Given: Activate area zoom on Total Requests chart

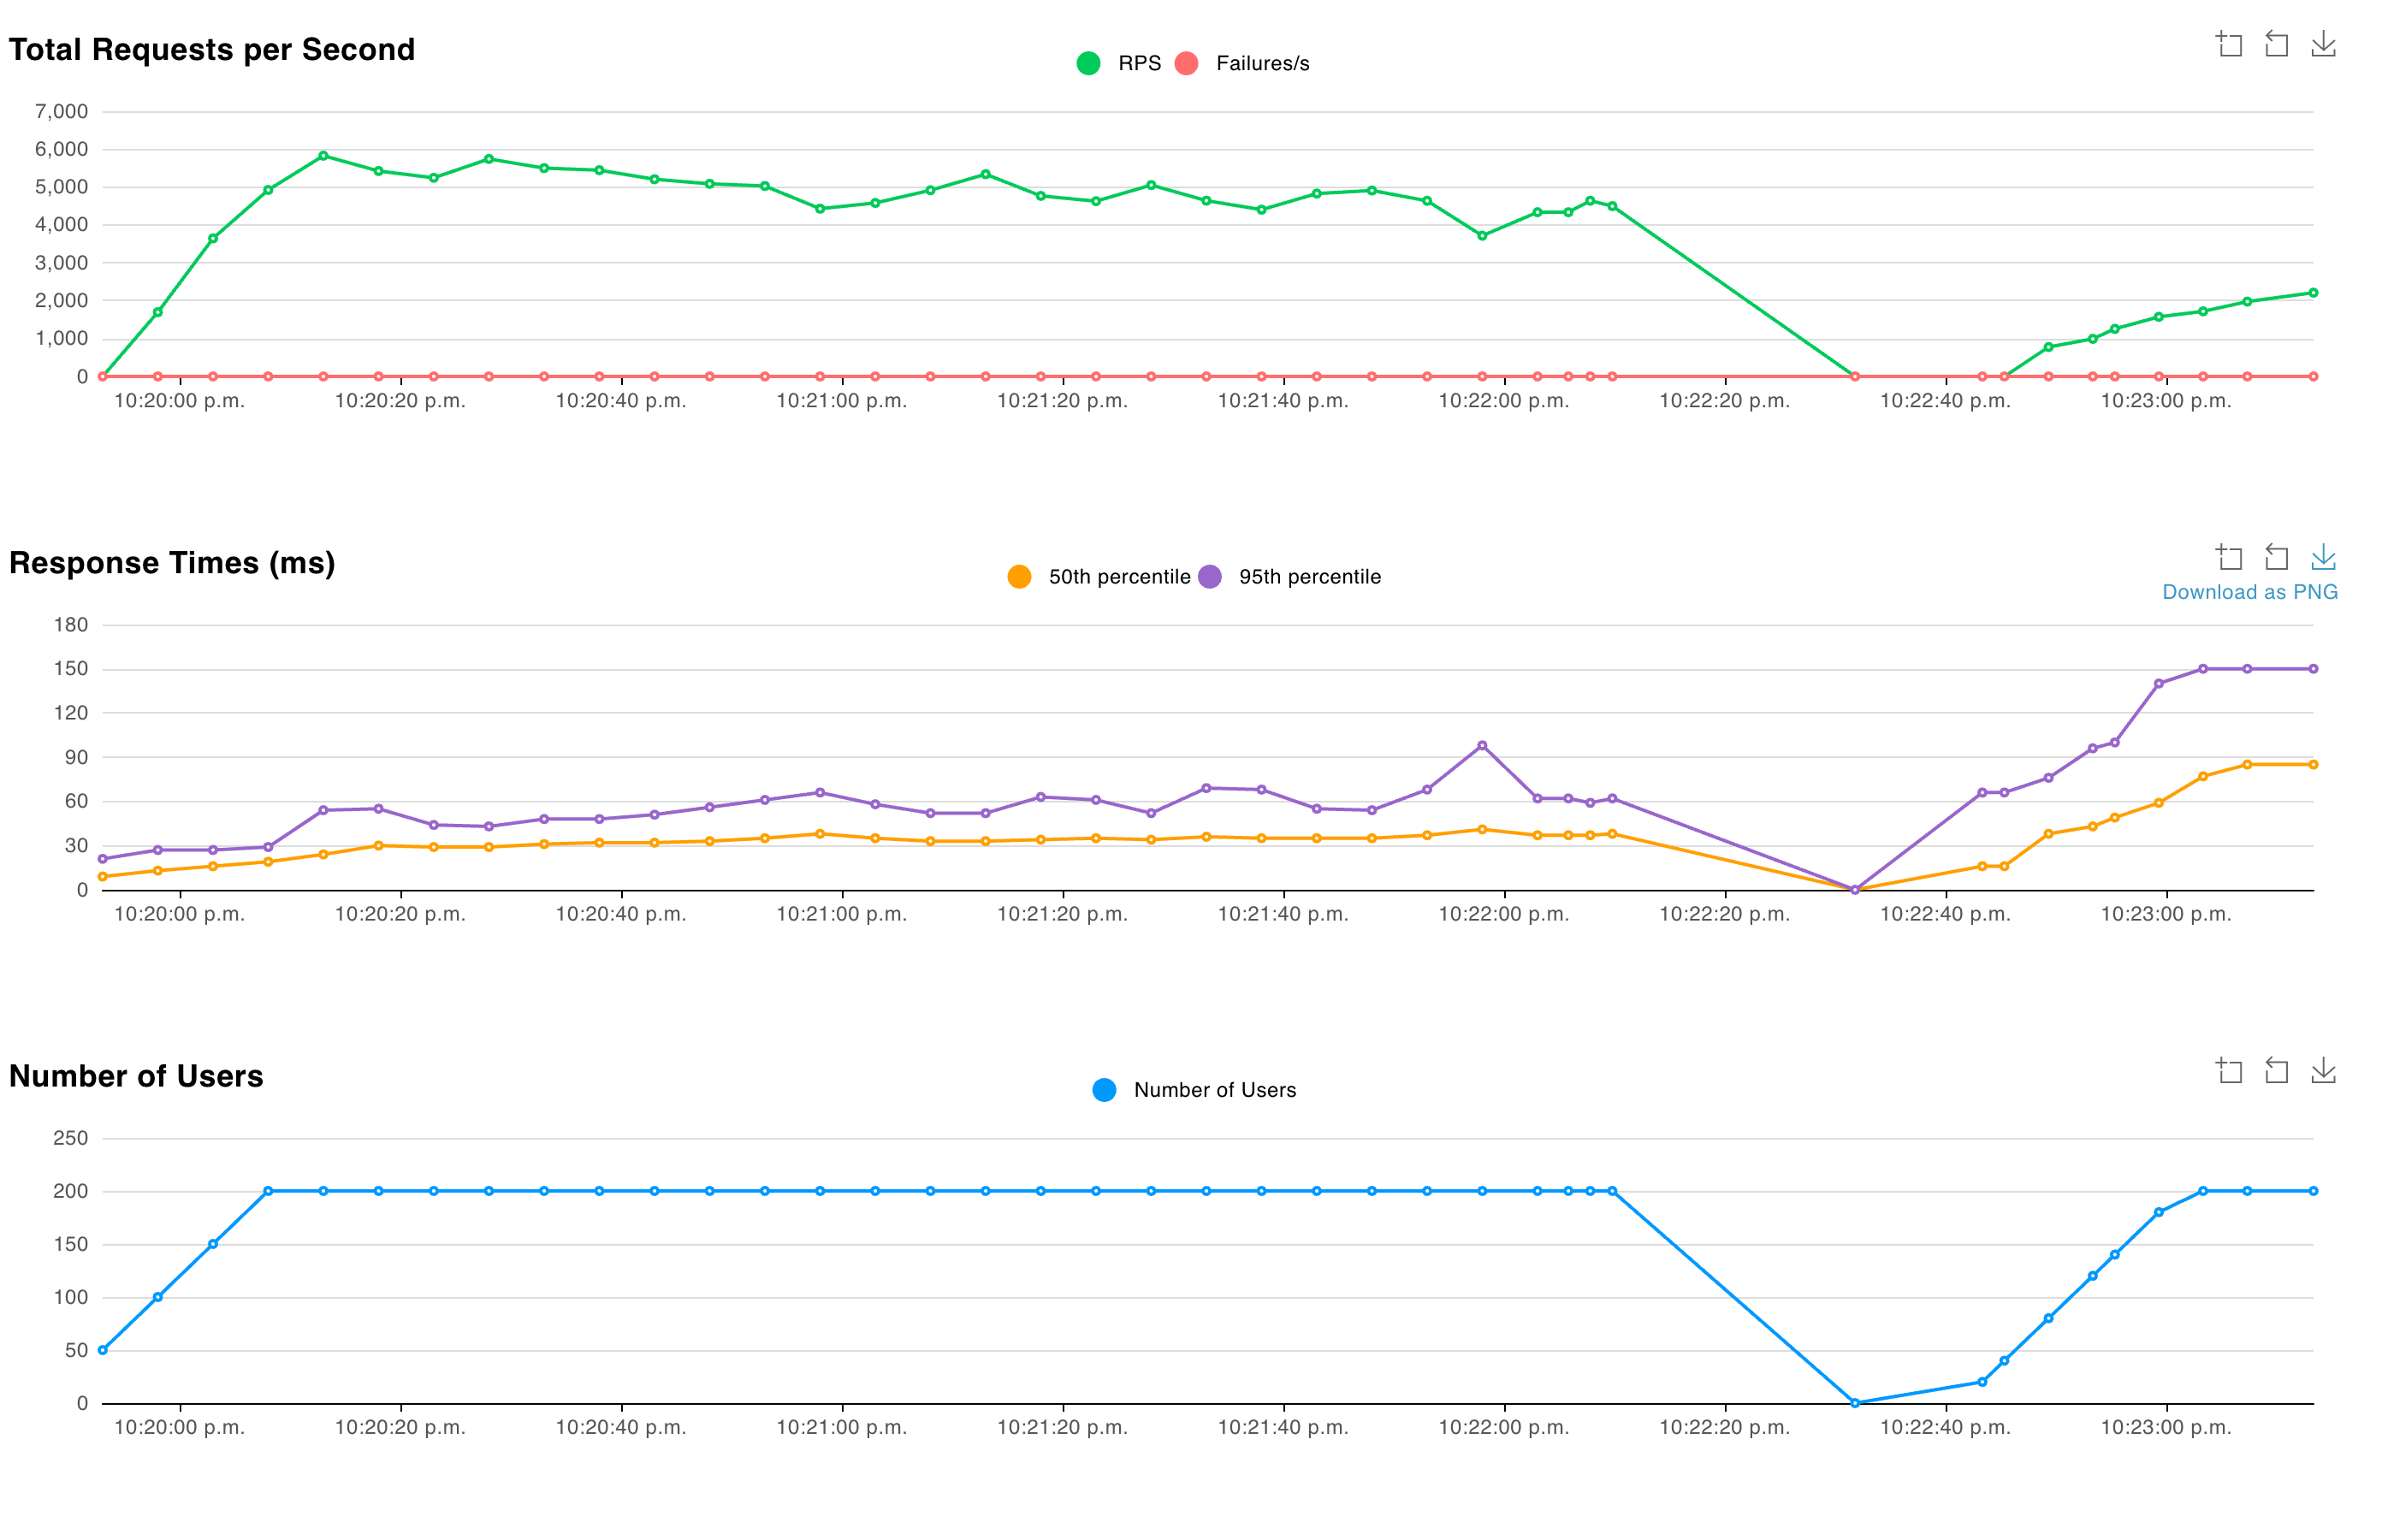Looking at the screenshot, I should pos(2229,44).
